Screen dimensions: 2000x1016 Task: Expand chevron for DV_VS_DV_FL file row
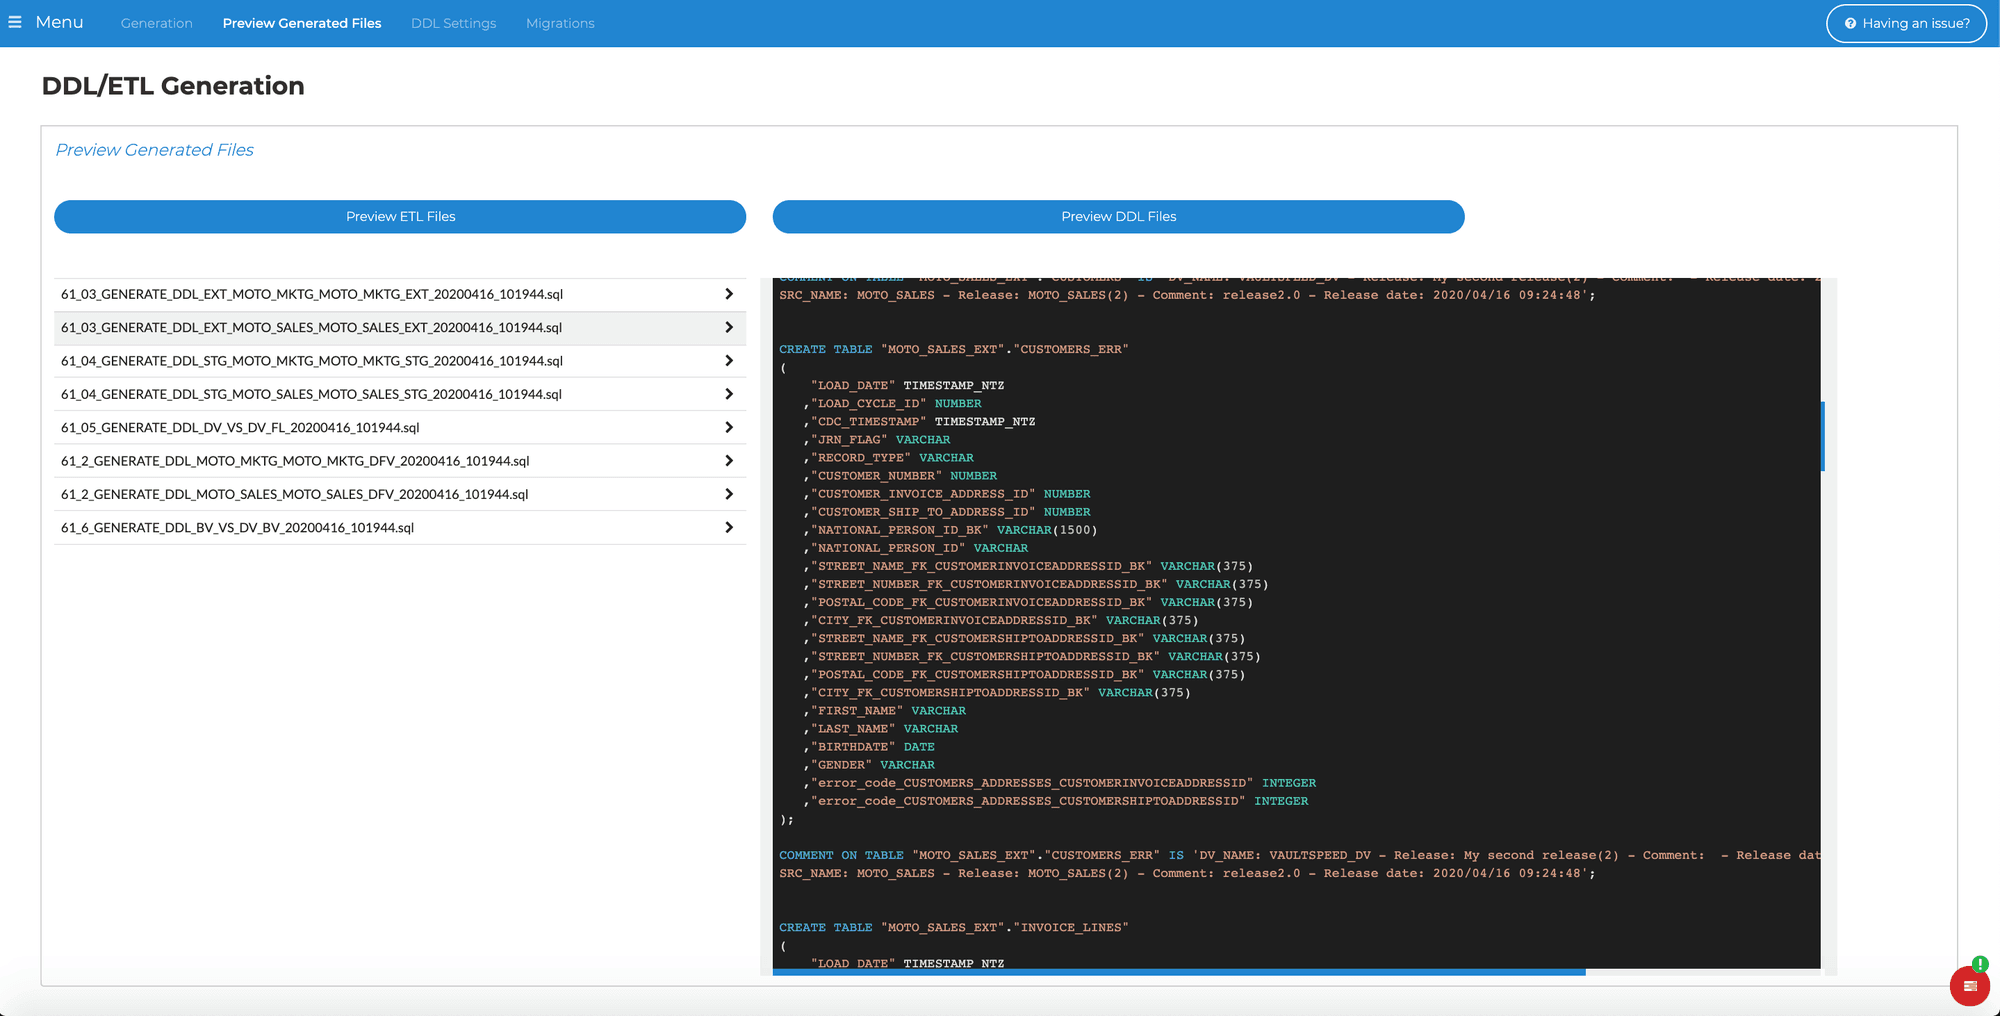pyautogui.click(x=729, y=427)
